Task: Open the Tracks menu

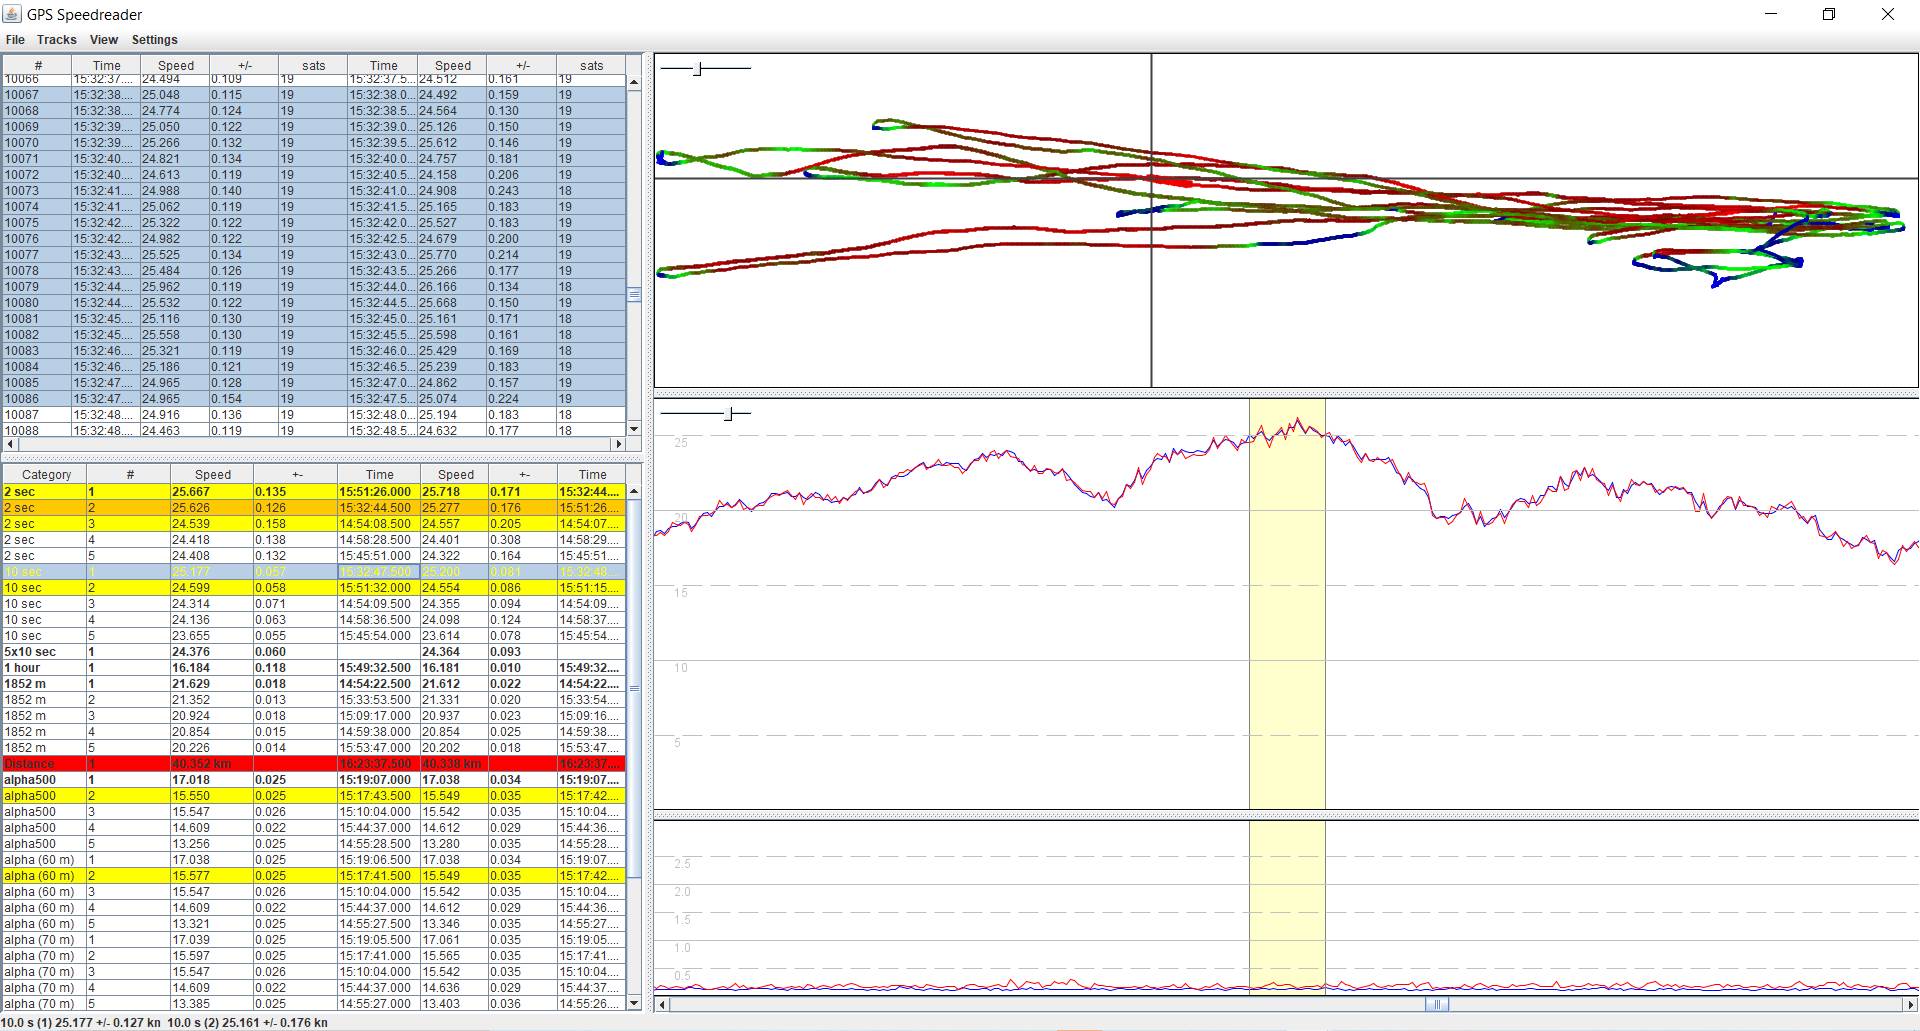Action: (56, 40)
